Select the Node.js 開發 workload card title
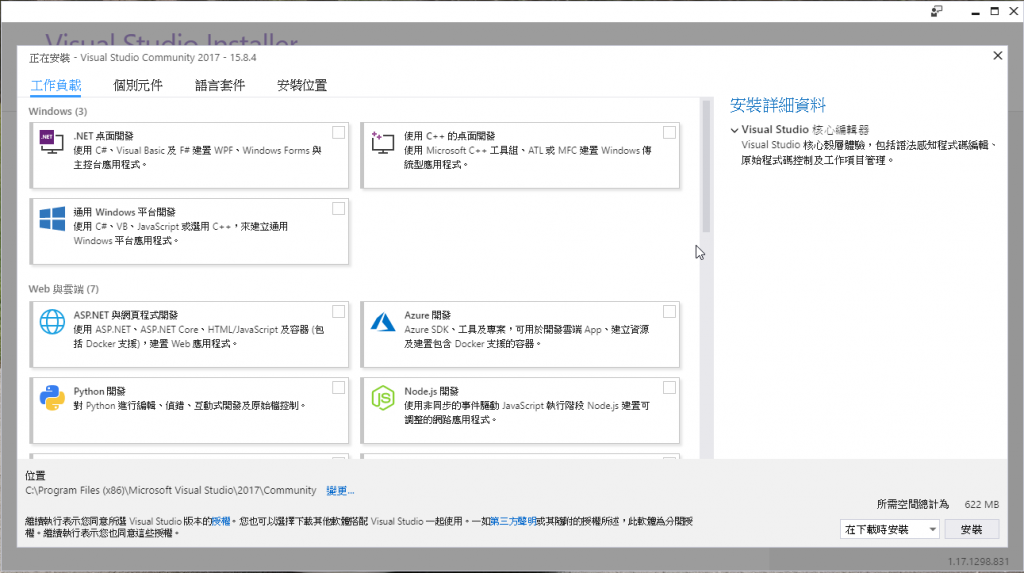This screenshot has height=573, width=1024. [x=431, y=391]
